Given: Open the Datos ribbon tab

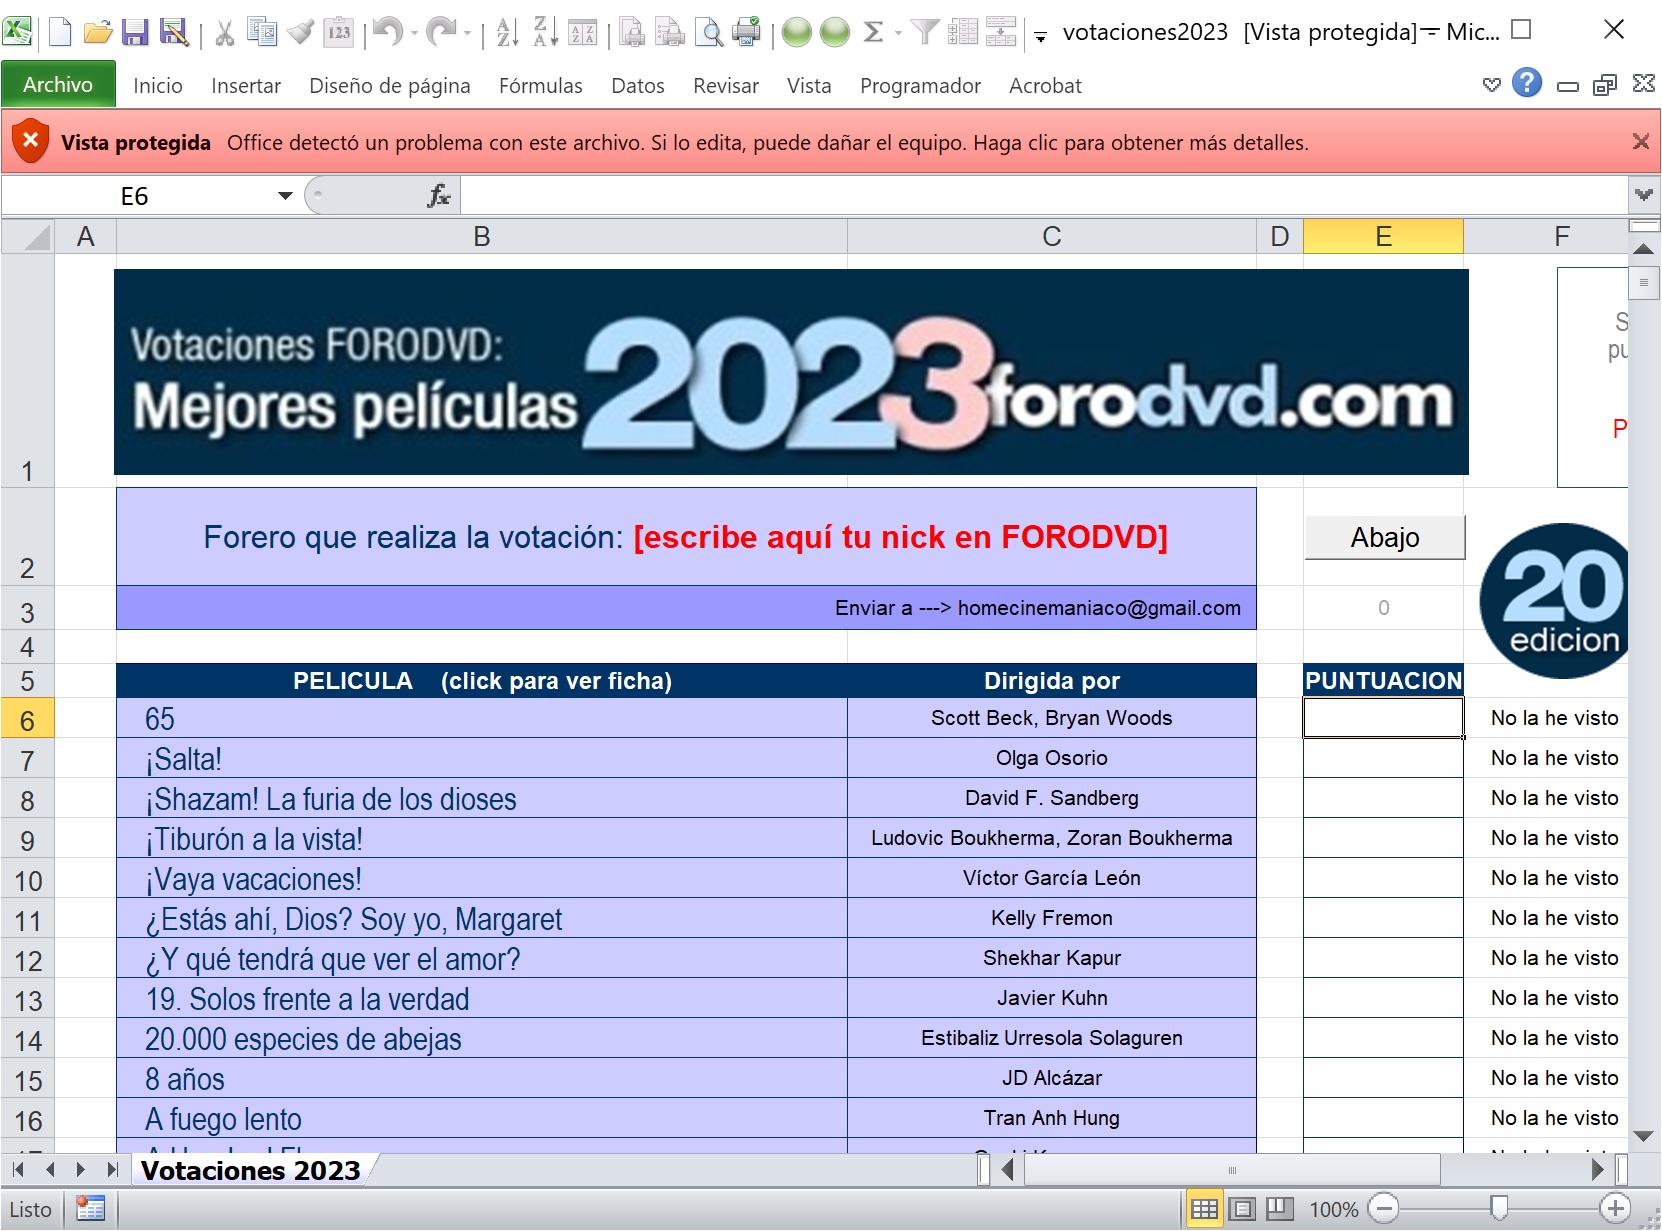Looking at the screenshot, I should coord(638,86).
